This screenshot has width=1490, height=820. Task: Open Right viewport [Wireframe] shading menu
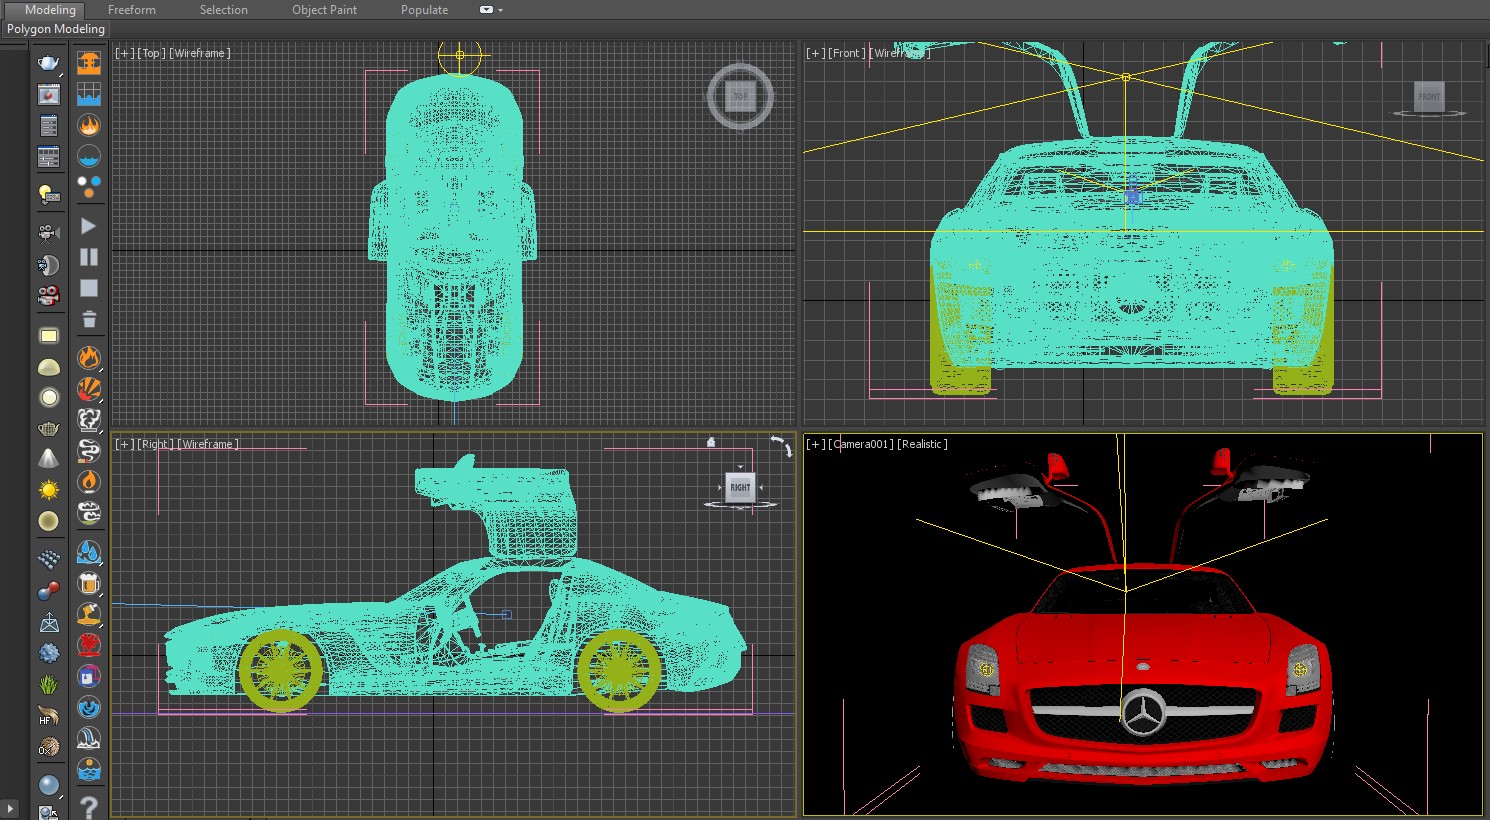click(208, 444)
